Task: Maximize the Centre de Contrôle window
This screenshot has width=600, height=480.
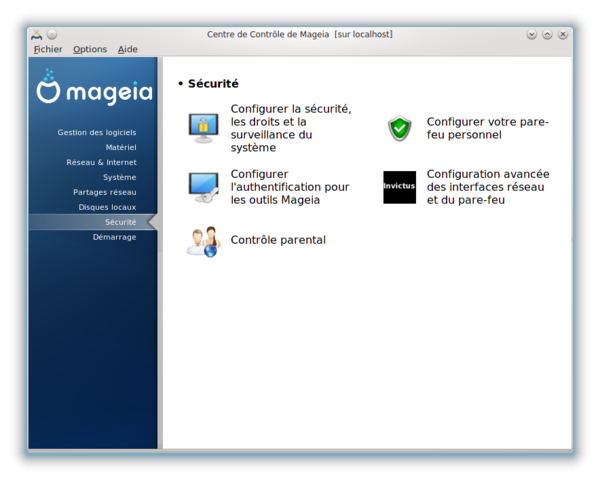Action: click(x=547, y=35)
